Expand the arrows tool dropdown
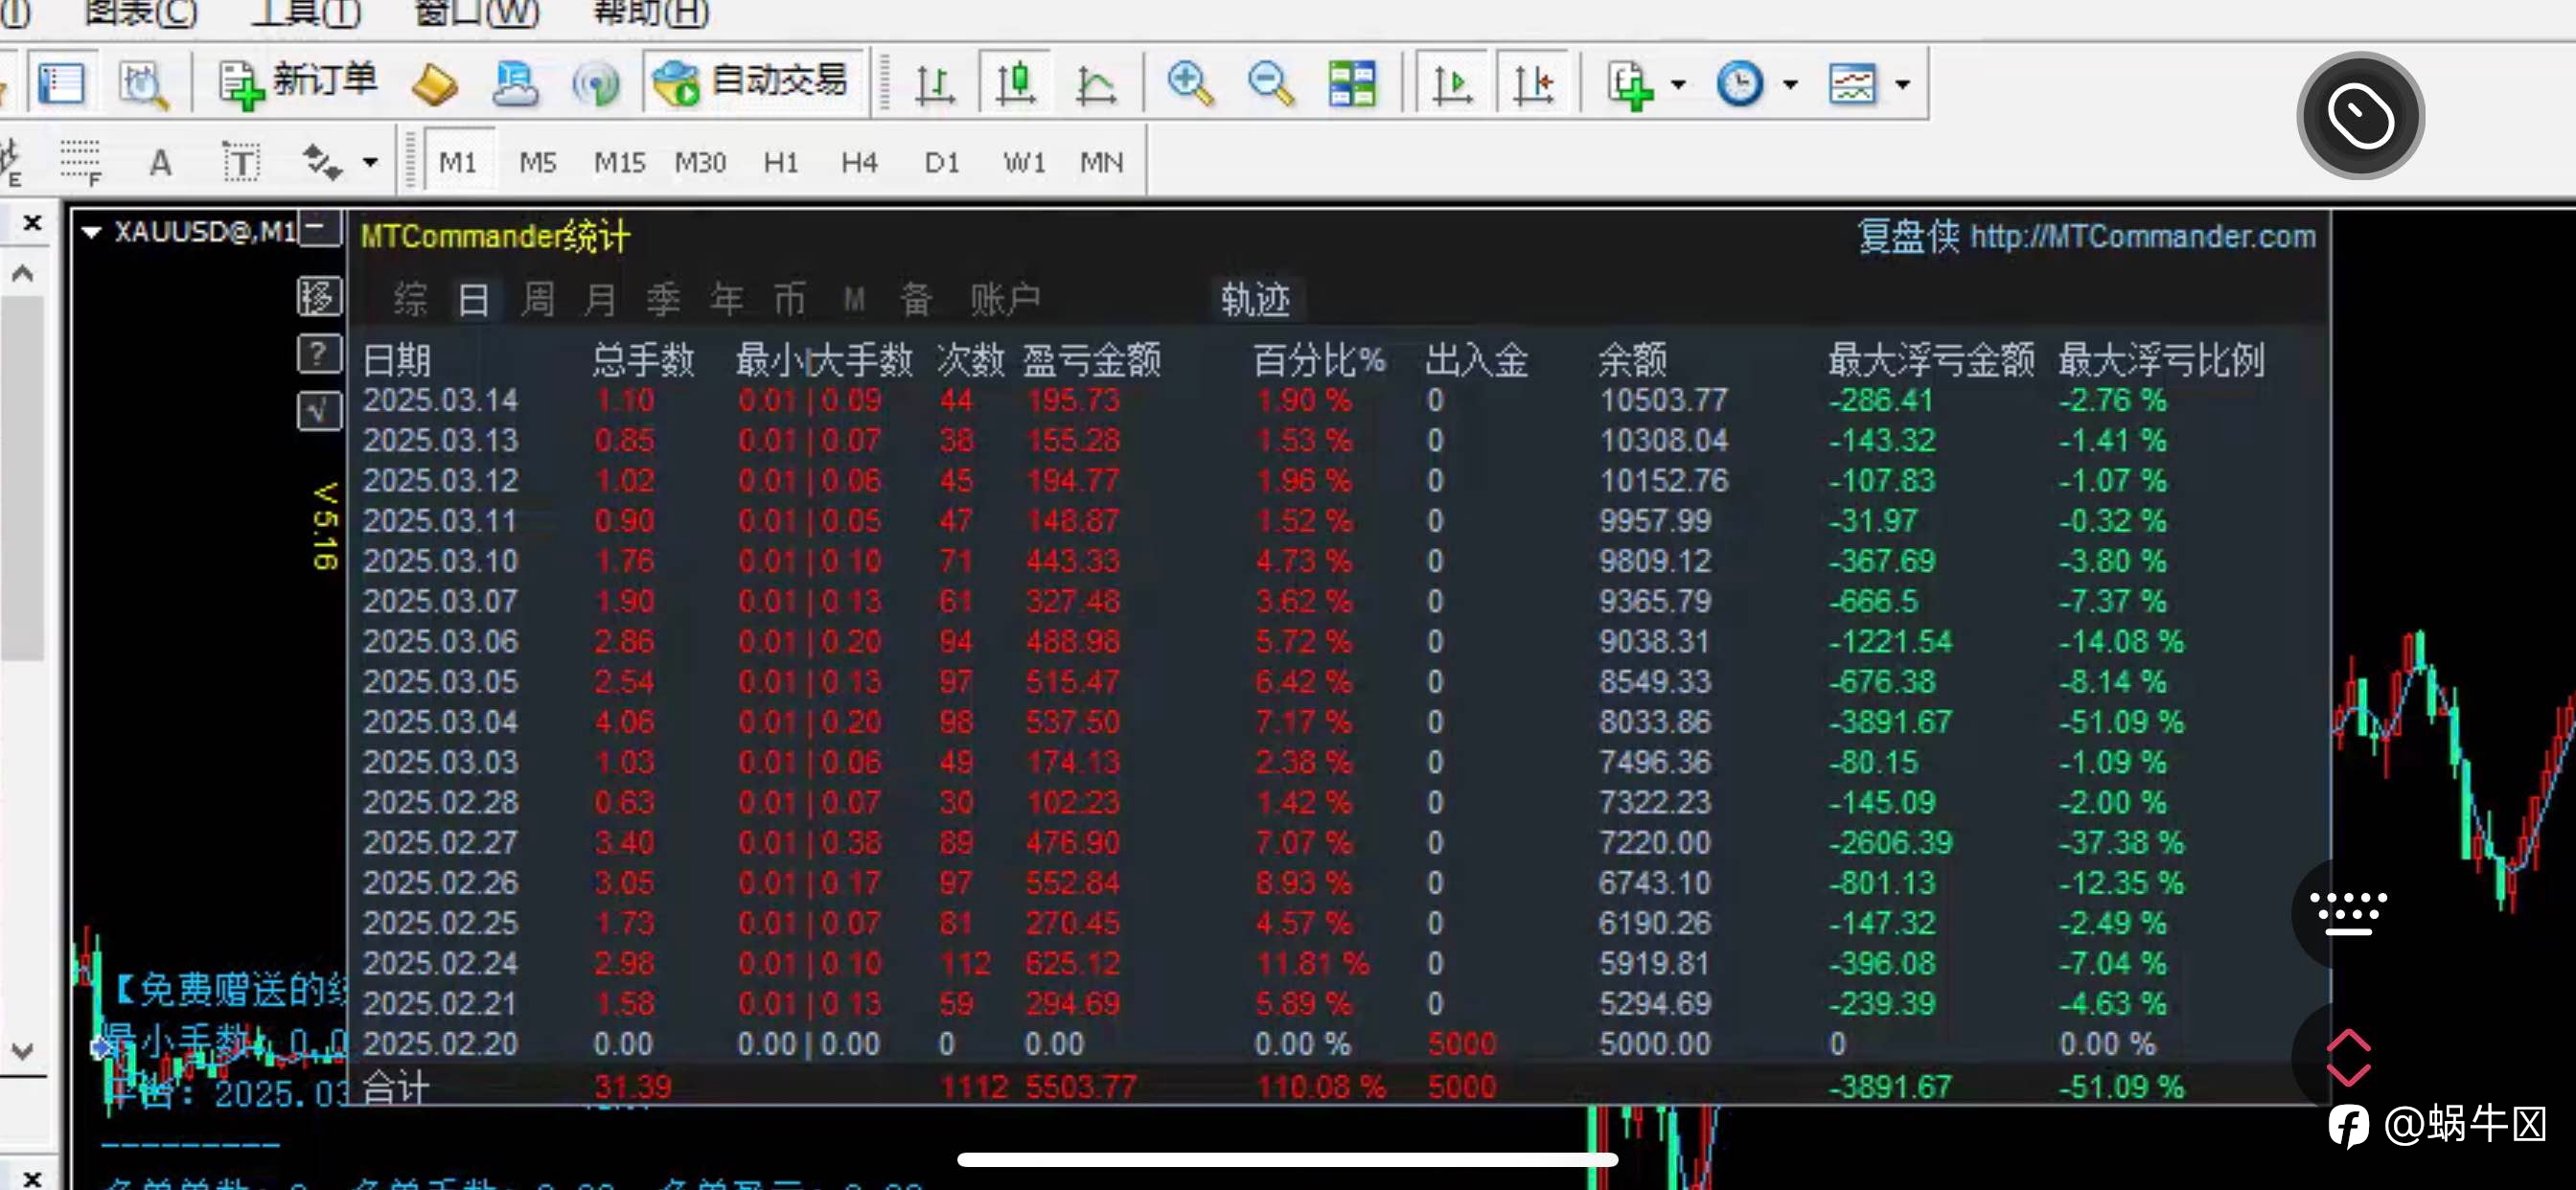 tap(370, 162)
